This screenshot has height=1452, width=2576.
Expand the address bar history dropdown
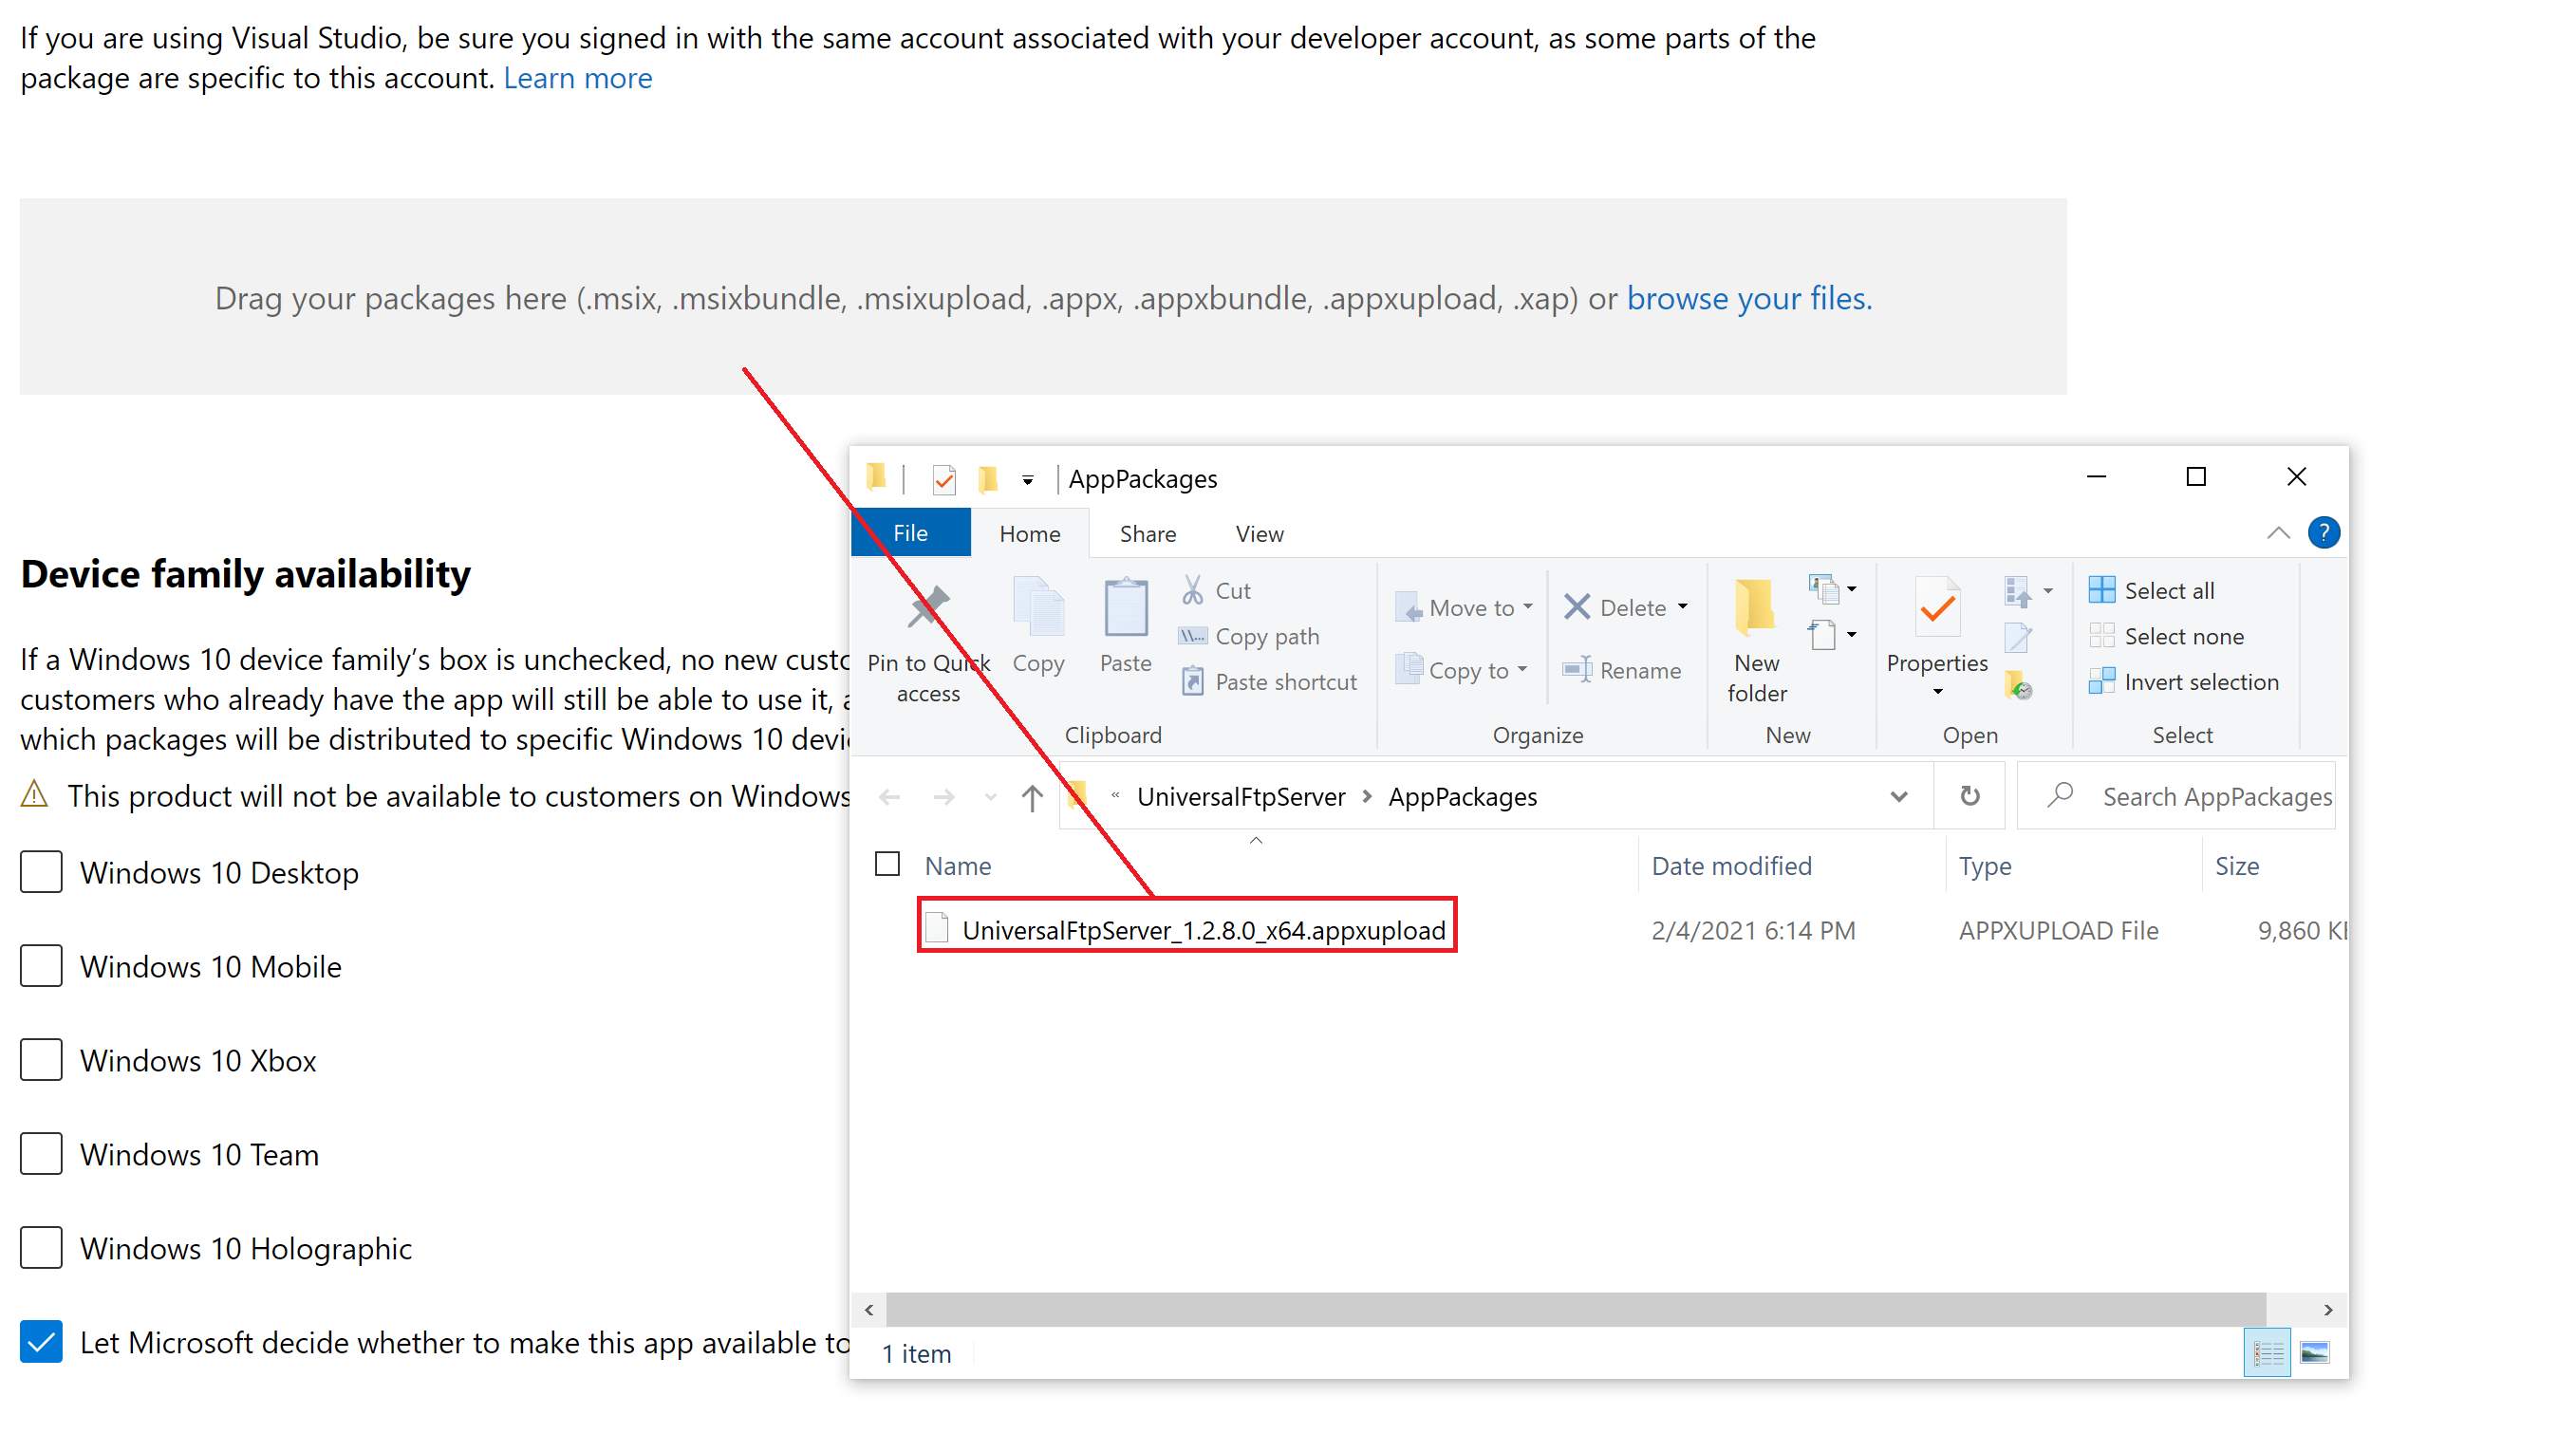(1898, 797)
